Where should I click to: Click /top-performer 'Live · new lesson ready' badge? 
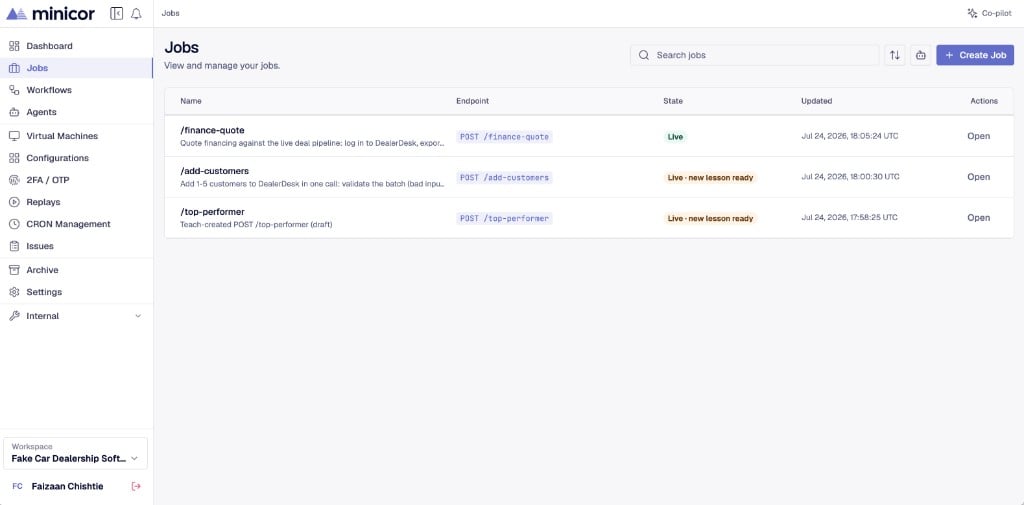pos(710,218)
